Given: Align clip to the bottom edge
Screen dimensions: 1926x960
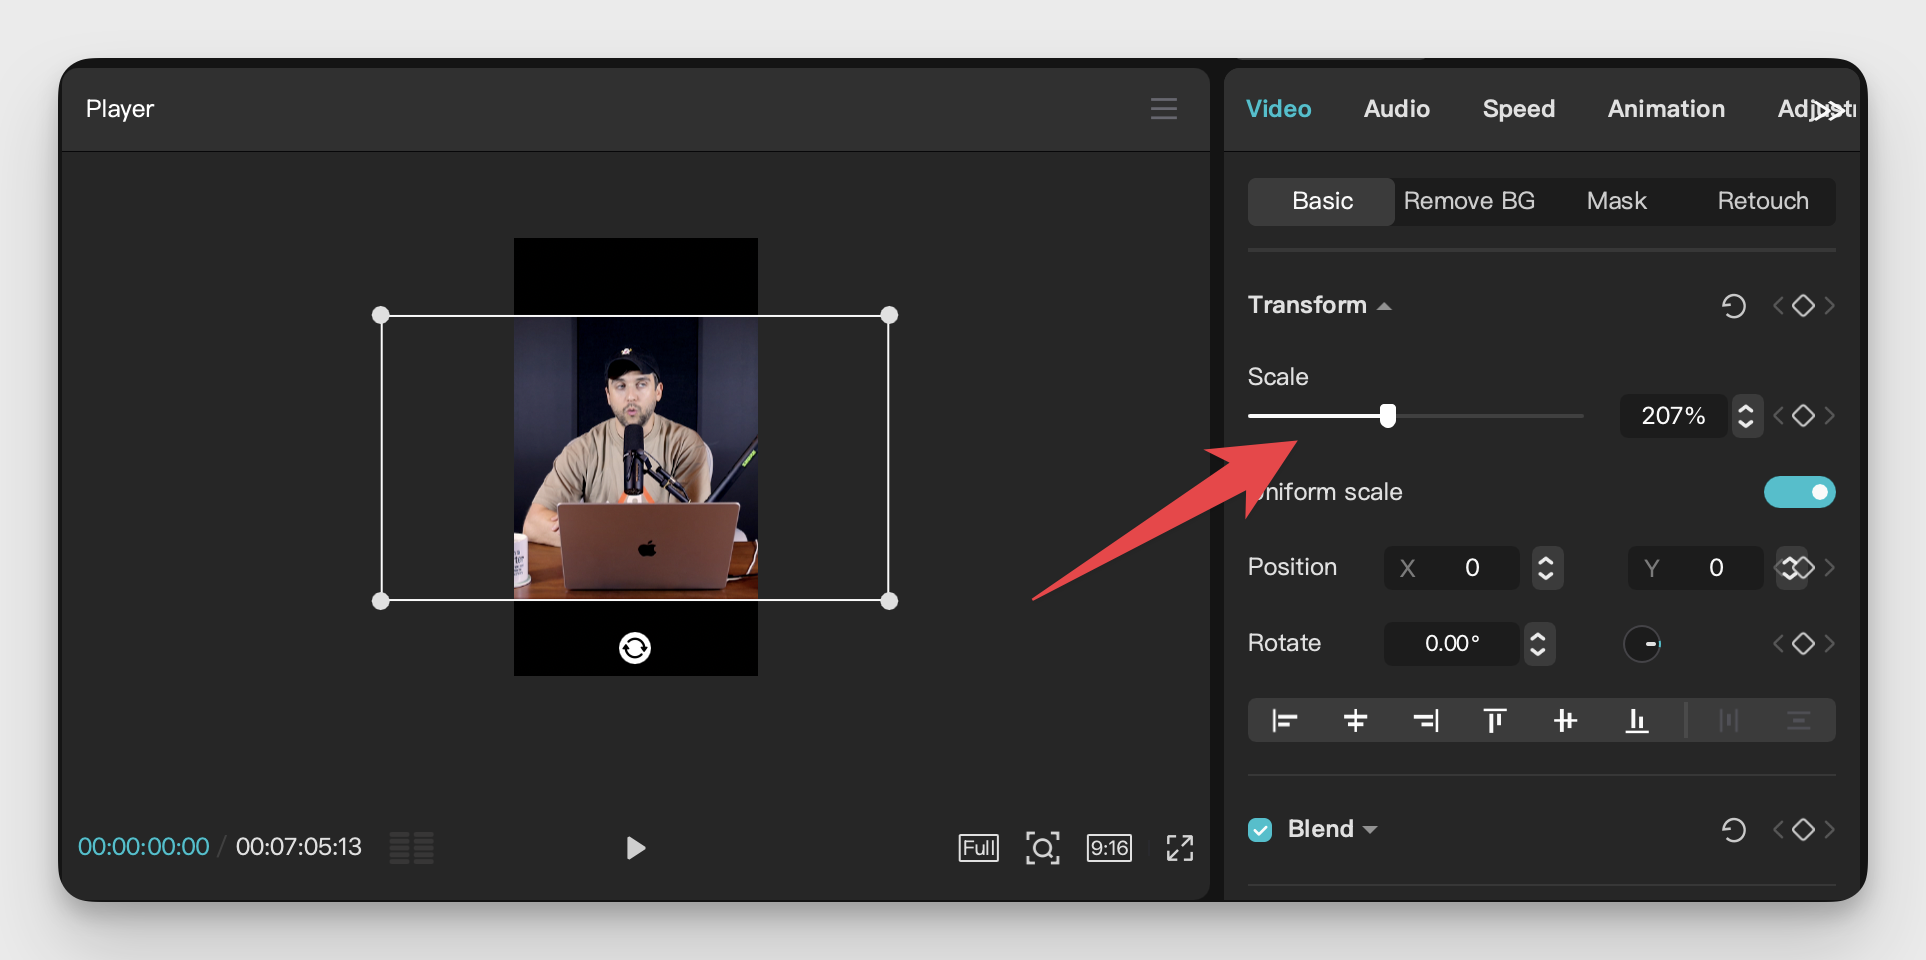Looking at the screenshot, I should (1637, 720).
